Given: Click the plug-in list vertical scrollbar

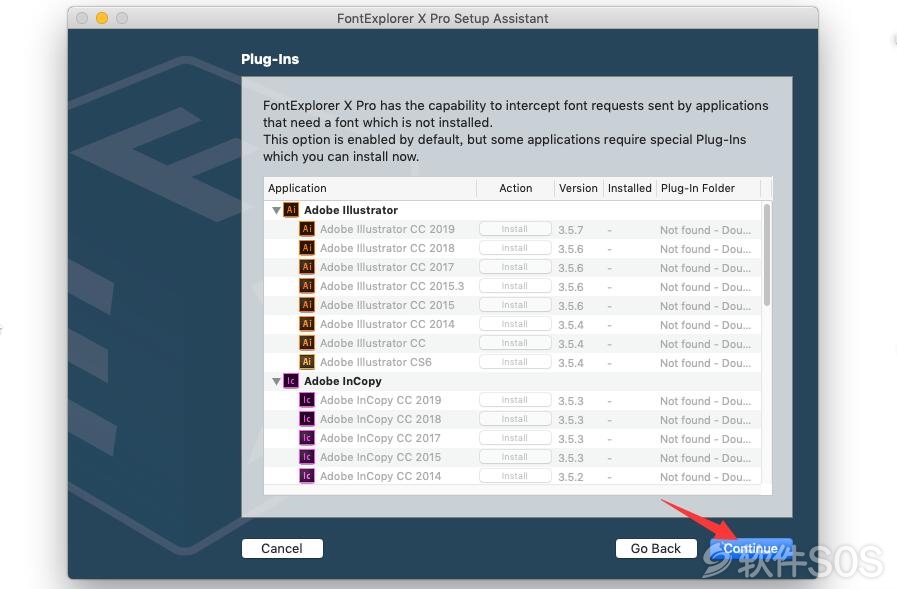Looking at the screenshot, I should click(767, 254).
